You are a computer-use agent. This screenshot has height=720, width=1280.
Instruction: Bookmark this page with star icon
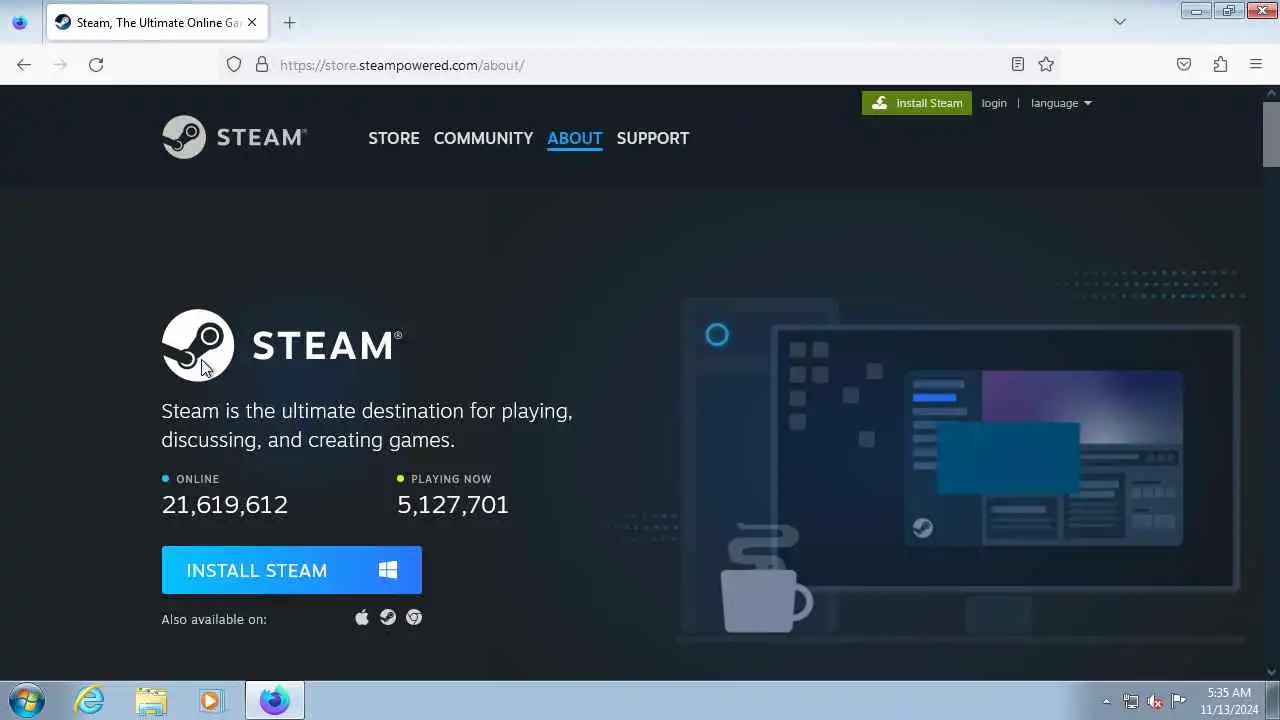[1046, 65]
